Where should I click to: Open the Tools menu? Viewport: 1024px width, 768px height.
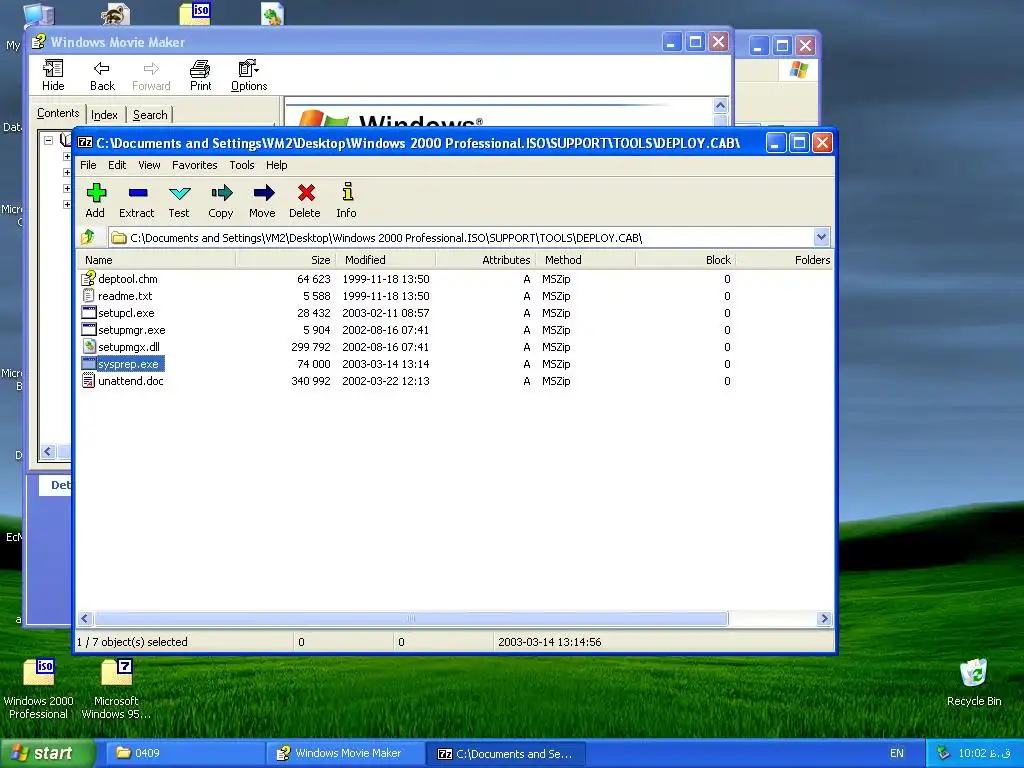[242, 165]
